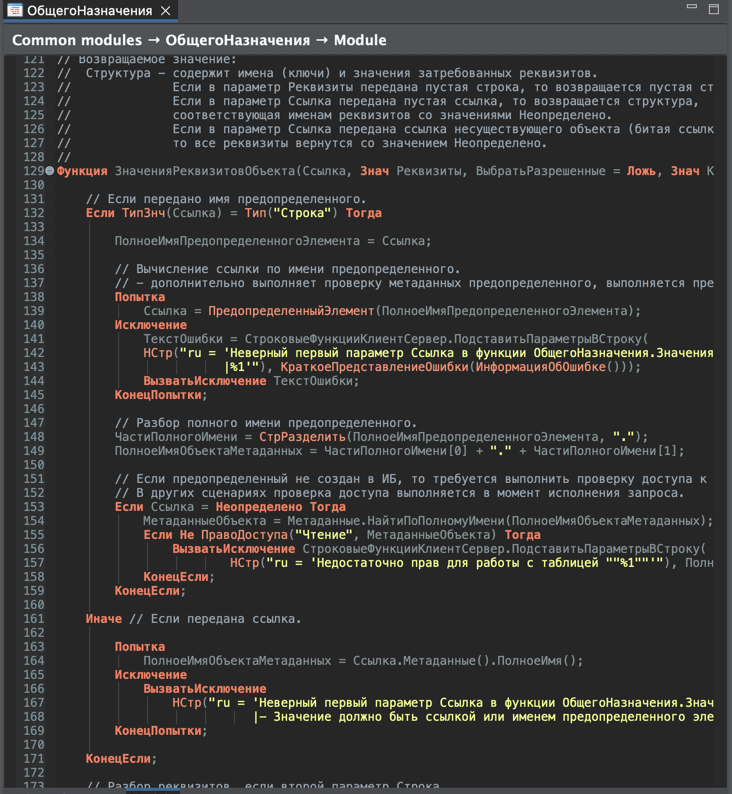
Task: Click comment 'Если передано имя предопределенного' on line 131
Action: click(226, 199)
